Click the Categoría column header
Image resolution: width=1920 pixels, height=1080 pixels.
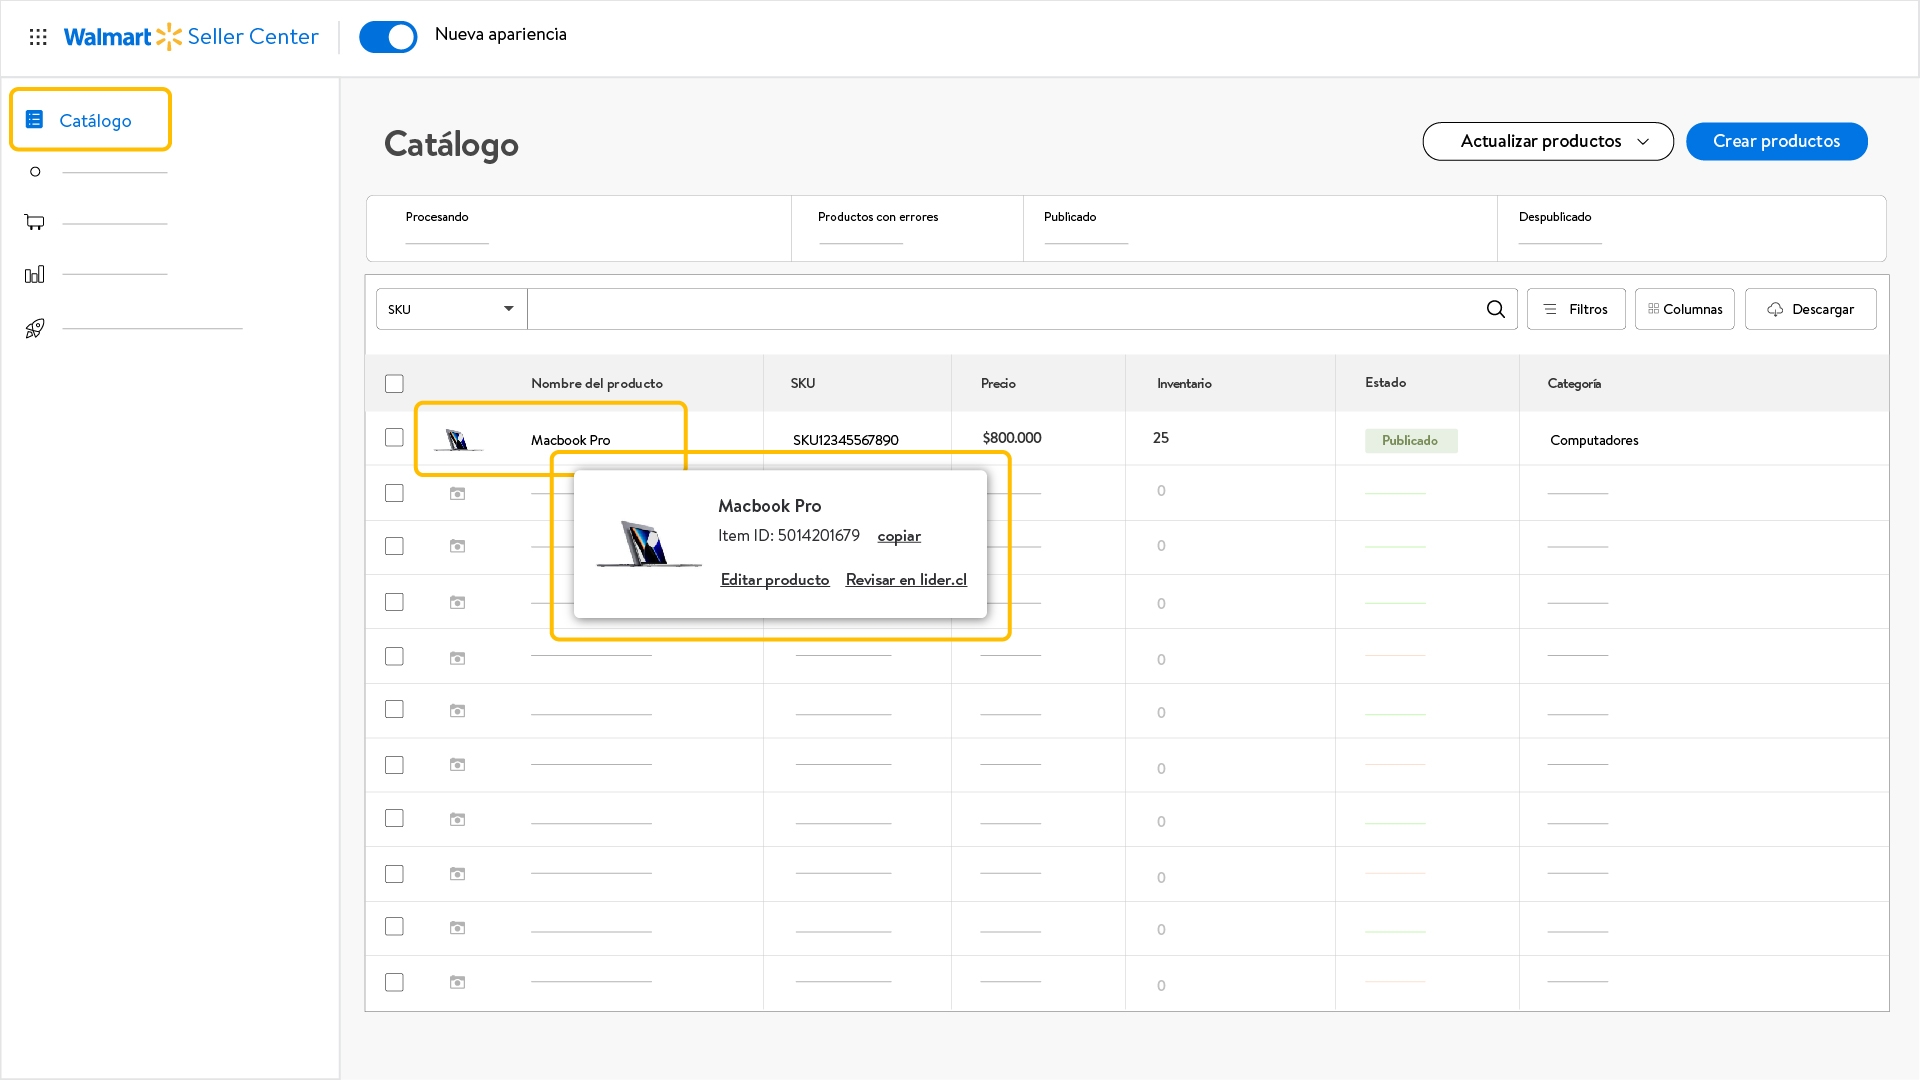pos(1574,383)
